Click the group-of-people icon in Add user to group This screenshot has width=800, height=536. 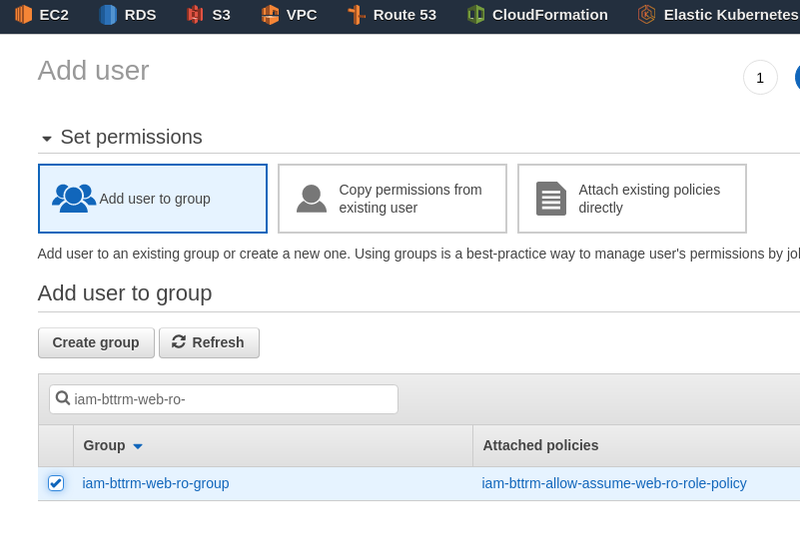click(x=73, y=198)
